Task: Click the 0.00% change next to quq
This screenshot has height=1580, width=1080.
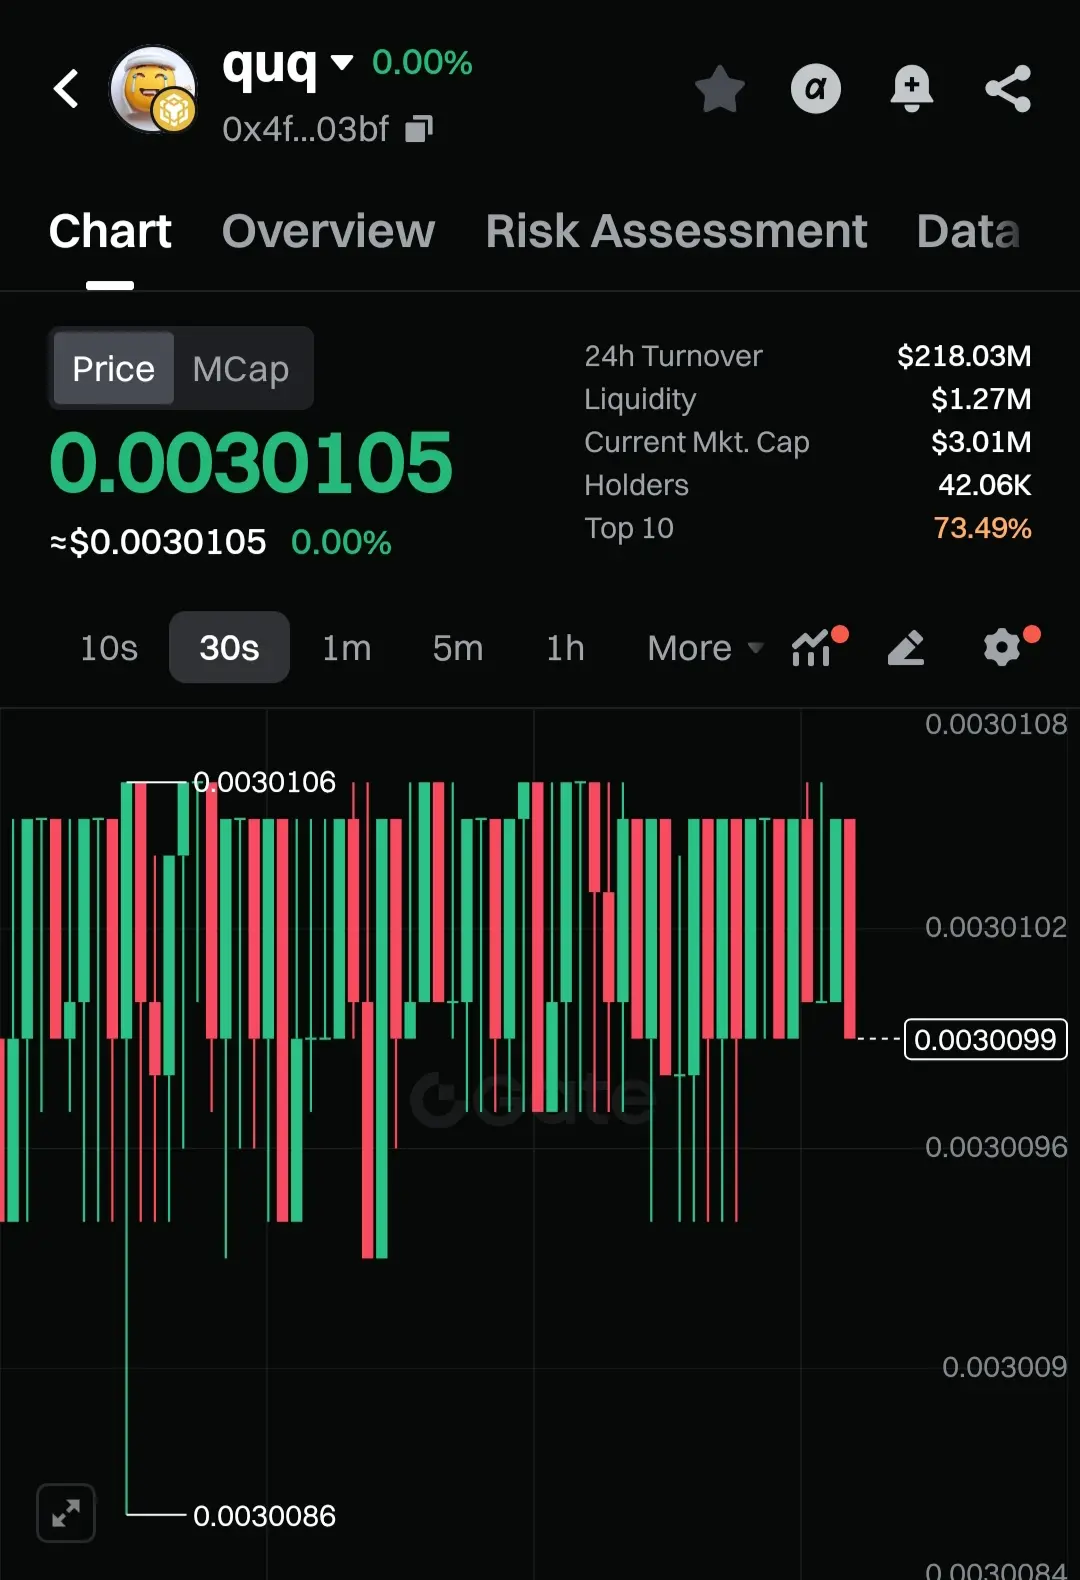Action: coord(422,62)
